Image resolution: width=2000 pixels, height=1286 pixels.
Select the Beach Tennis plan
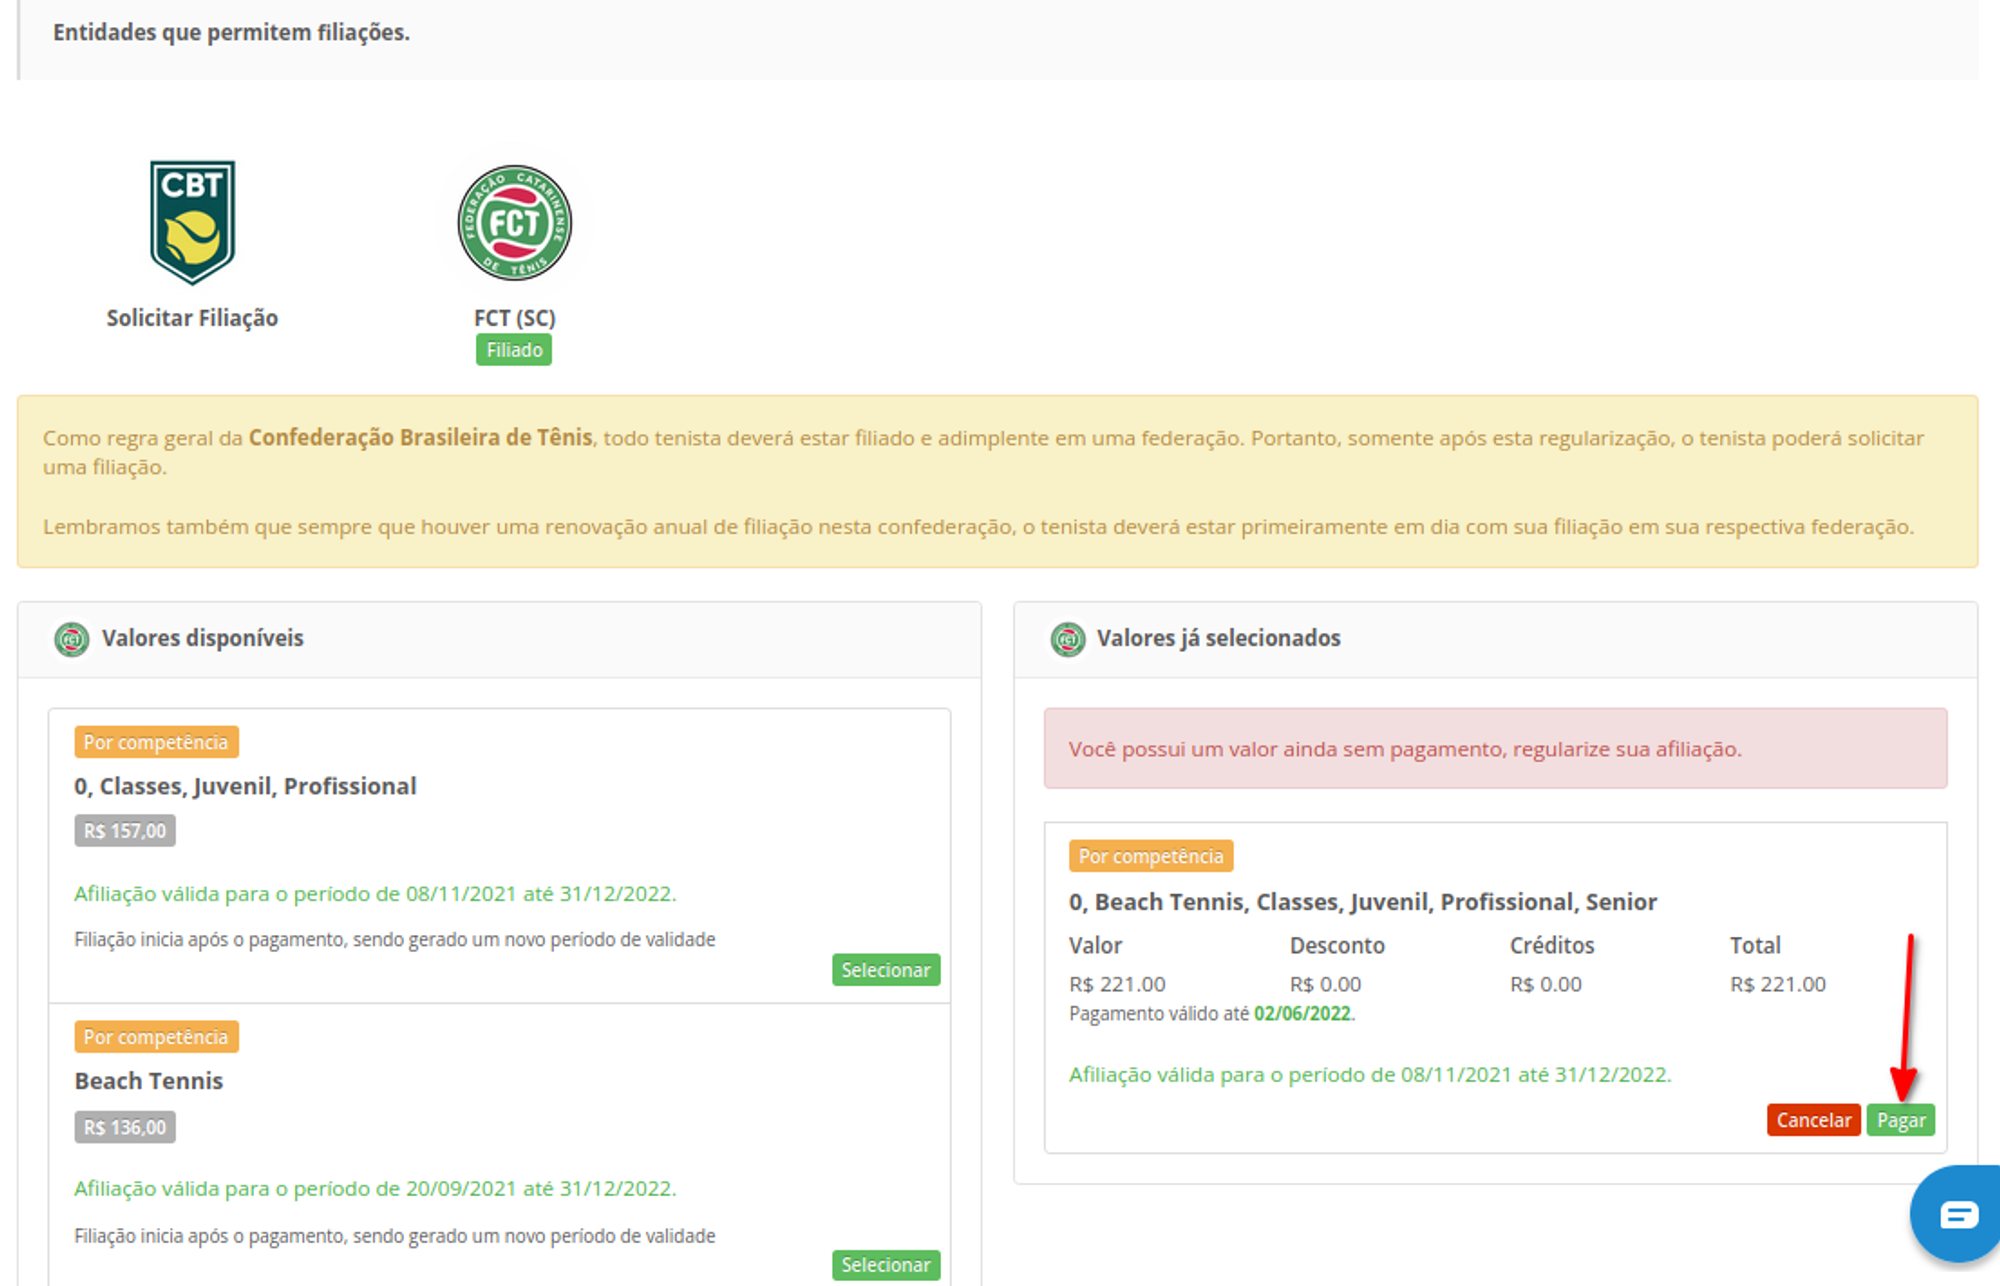tap(885, 1265)
